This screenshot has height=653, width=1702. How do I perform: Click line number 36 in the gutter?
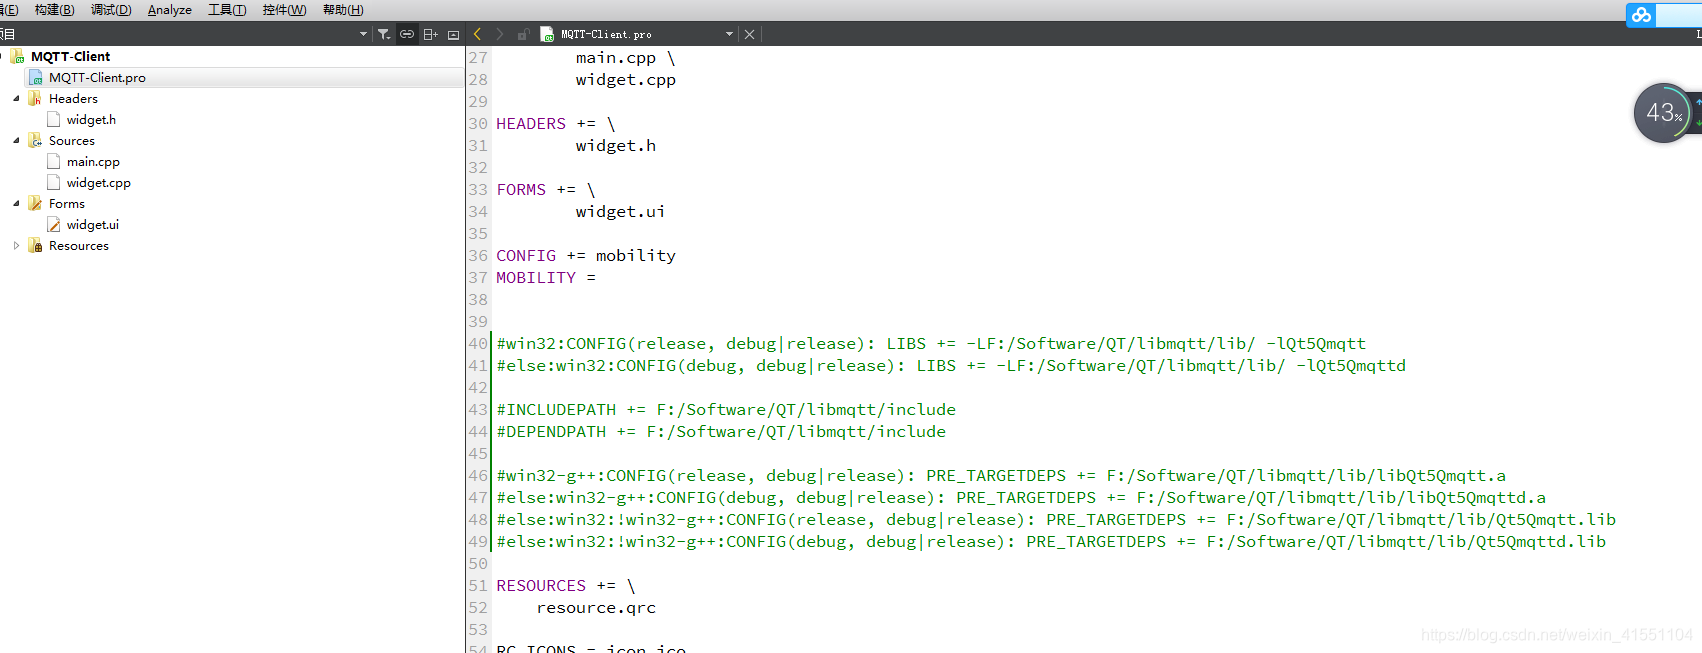point(478,256)
